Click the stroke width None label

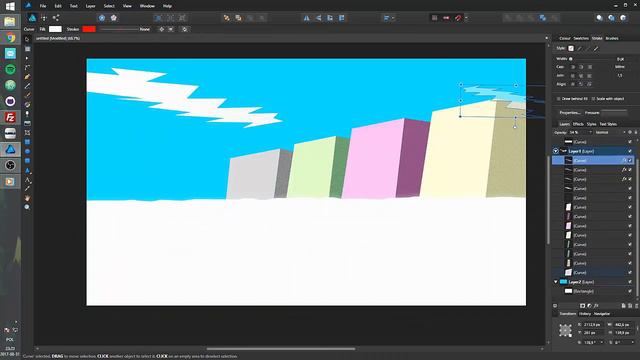tap(145, 29)
